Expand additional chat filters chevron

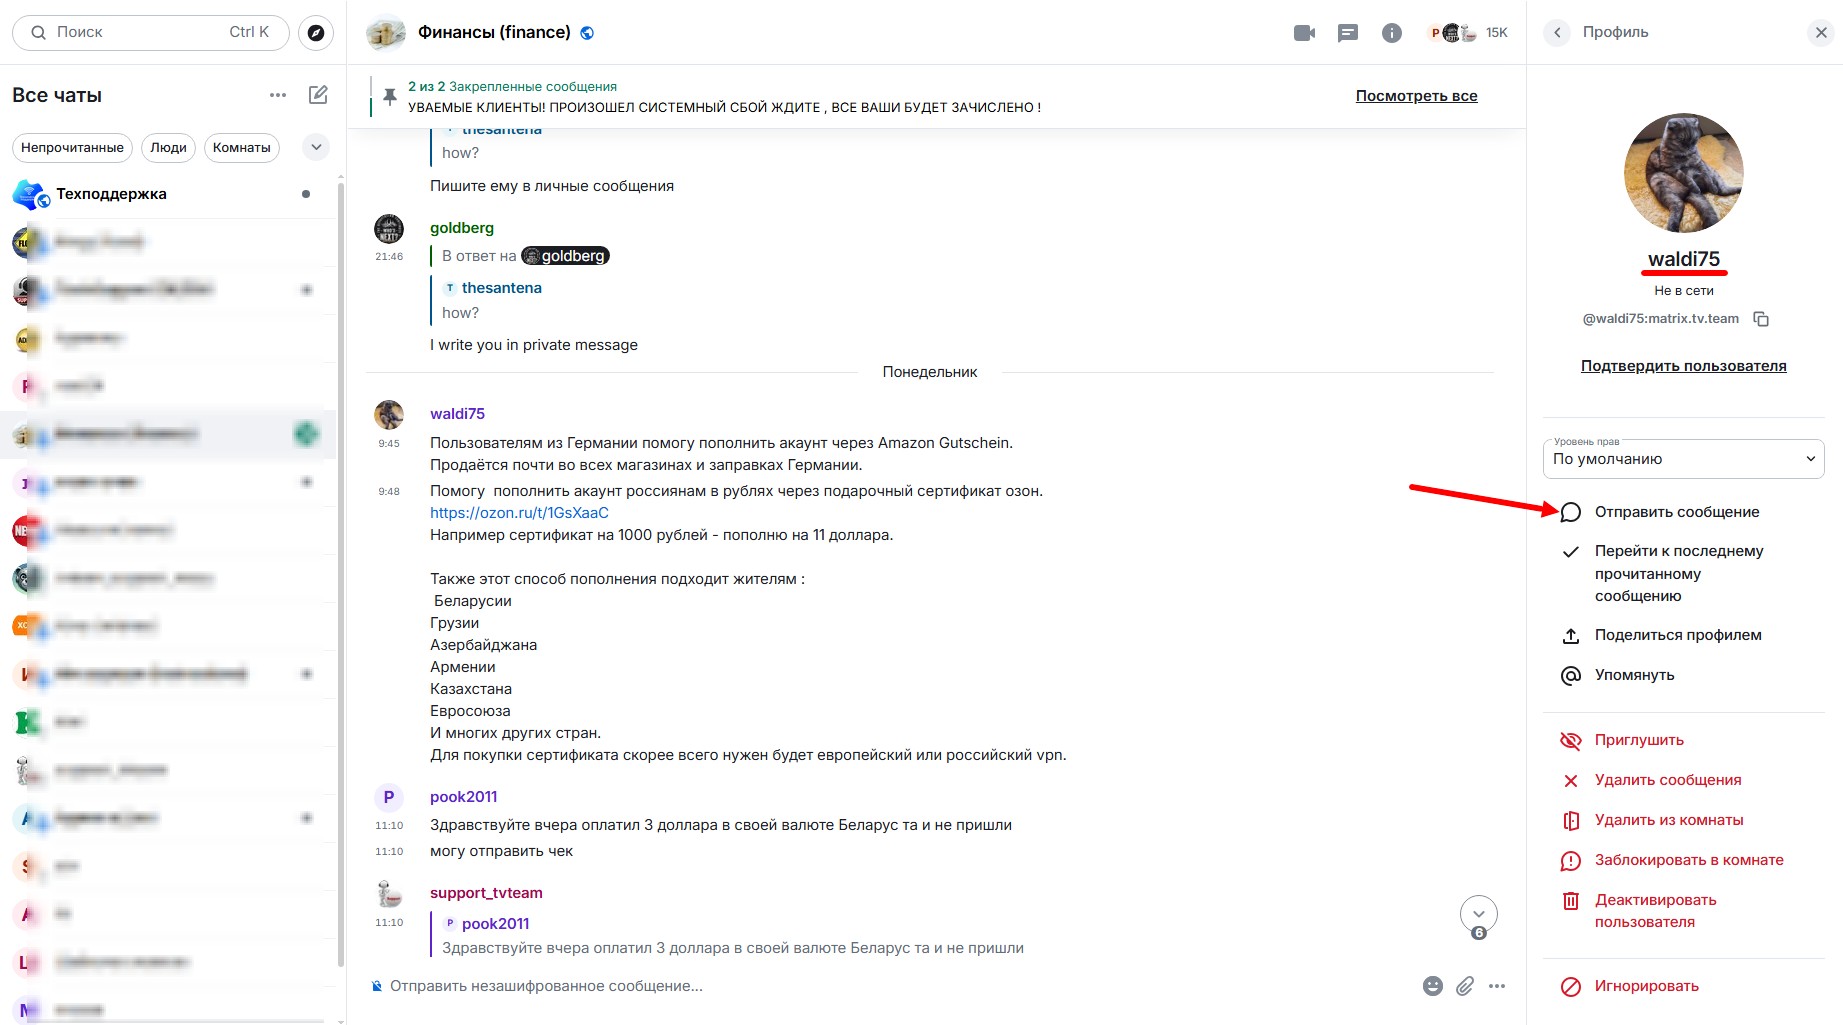[x=316, y=147]
